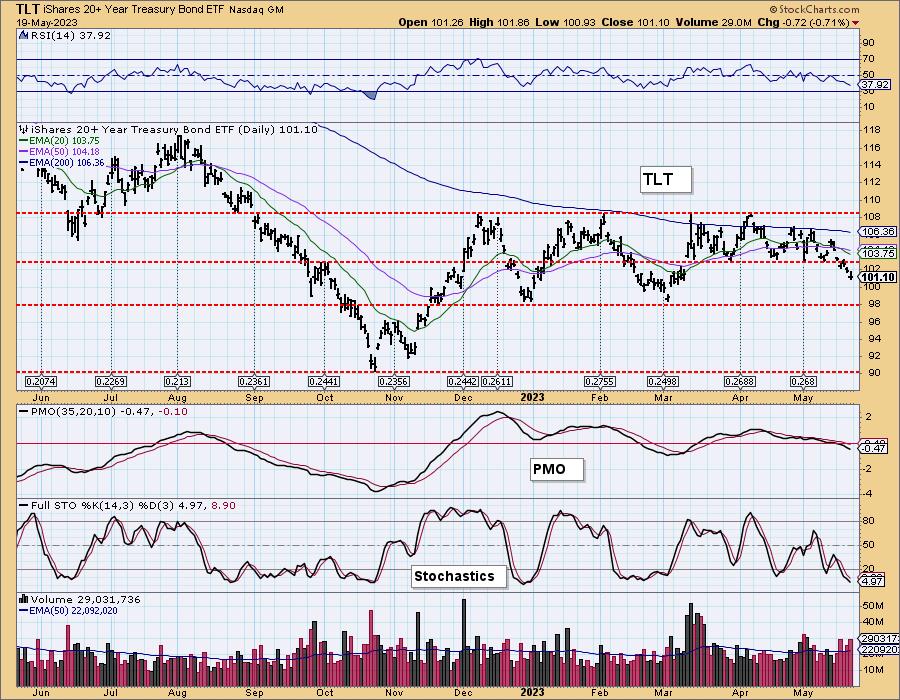Click the -0.47 PMO value tag
The width and height of the screenshot is (900, 700).
point(874,449)
